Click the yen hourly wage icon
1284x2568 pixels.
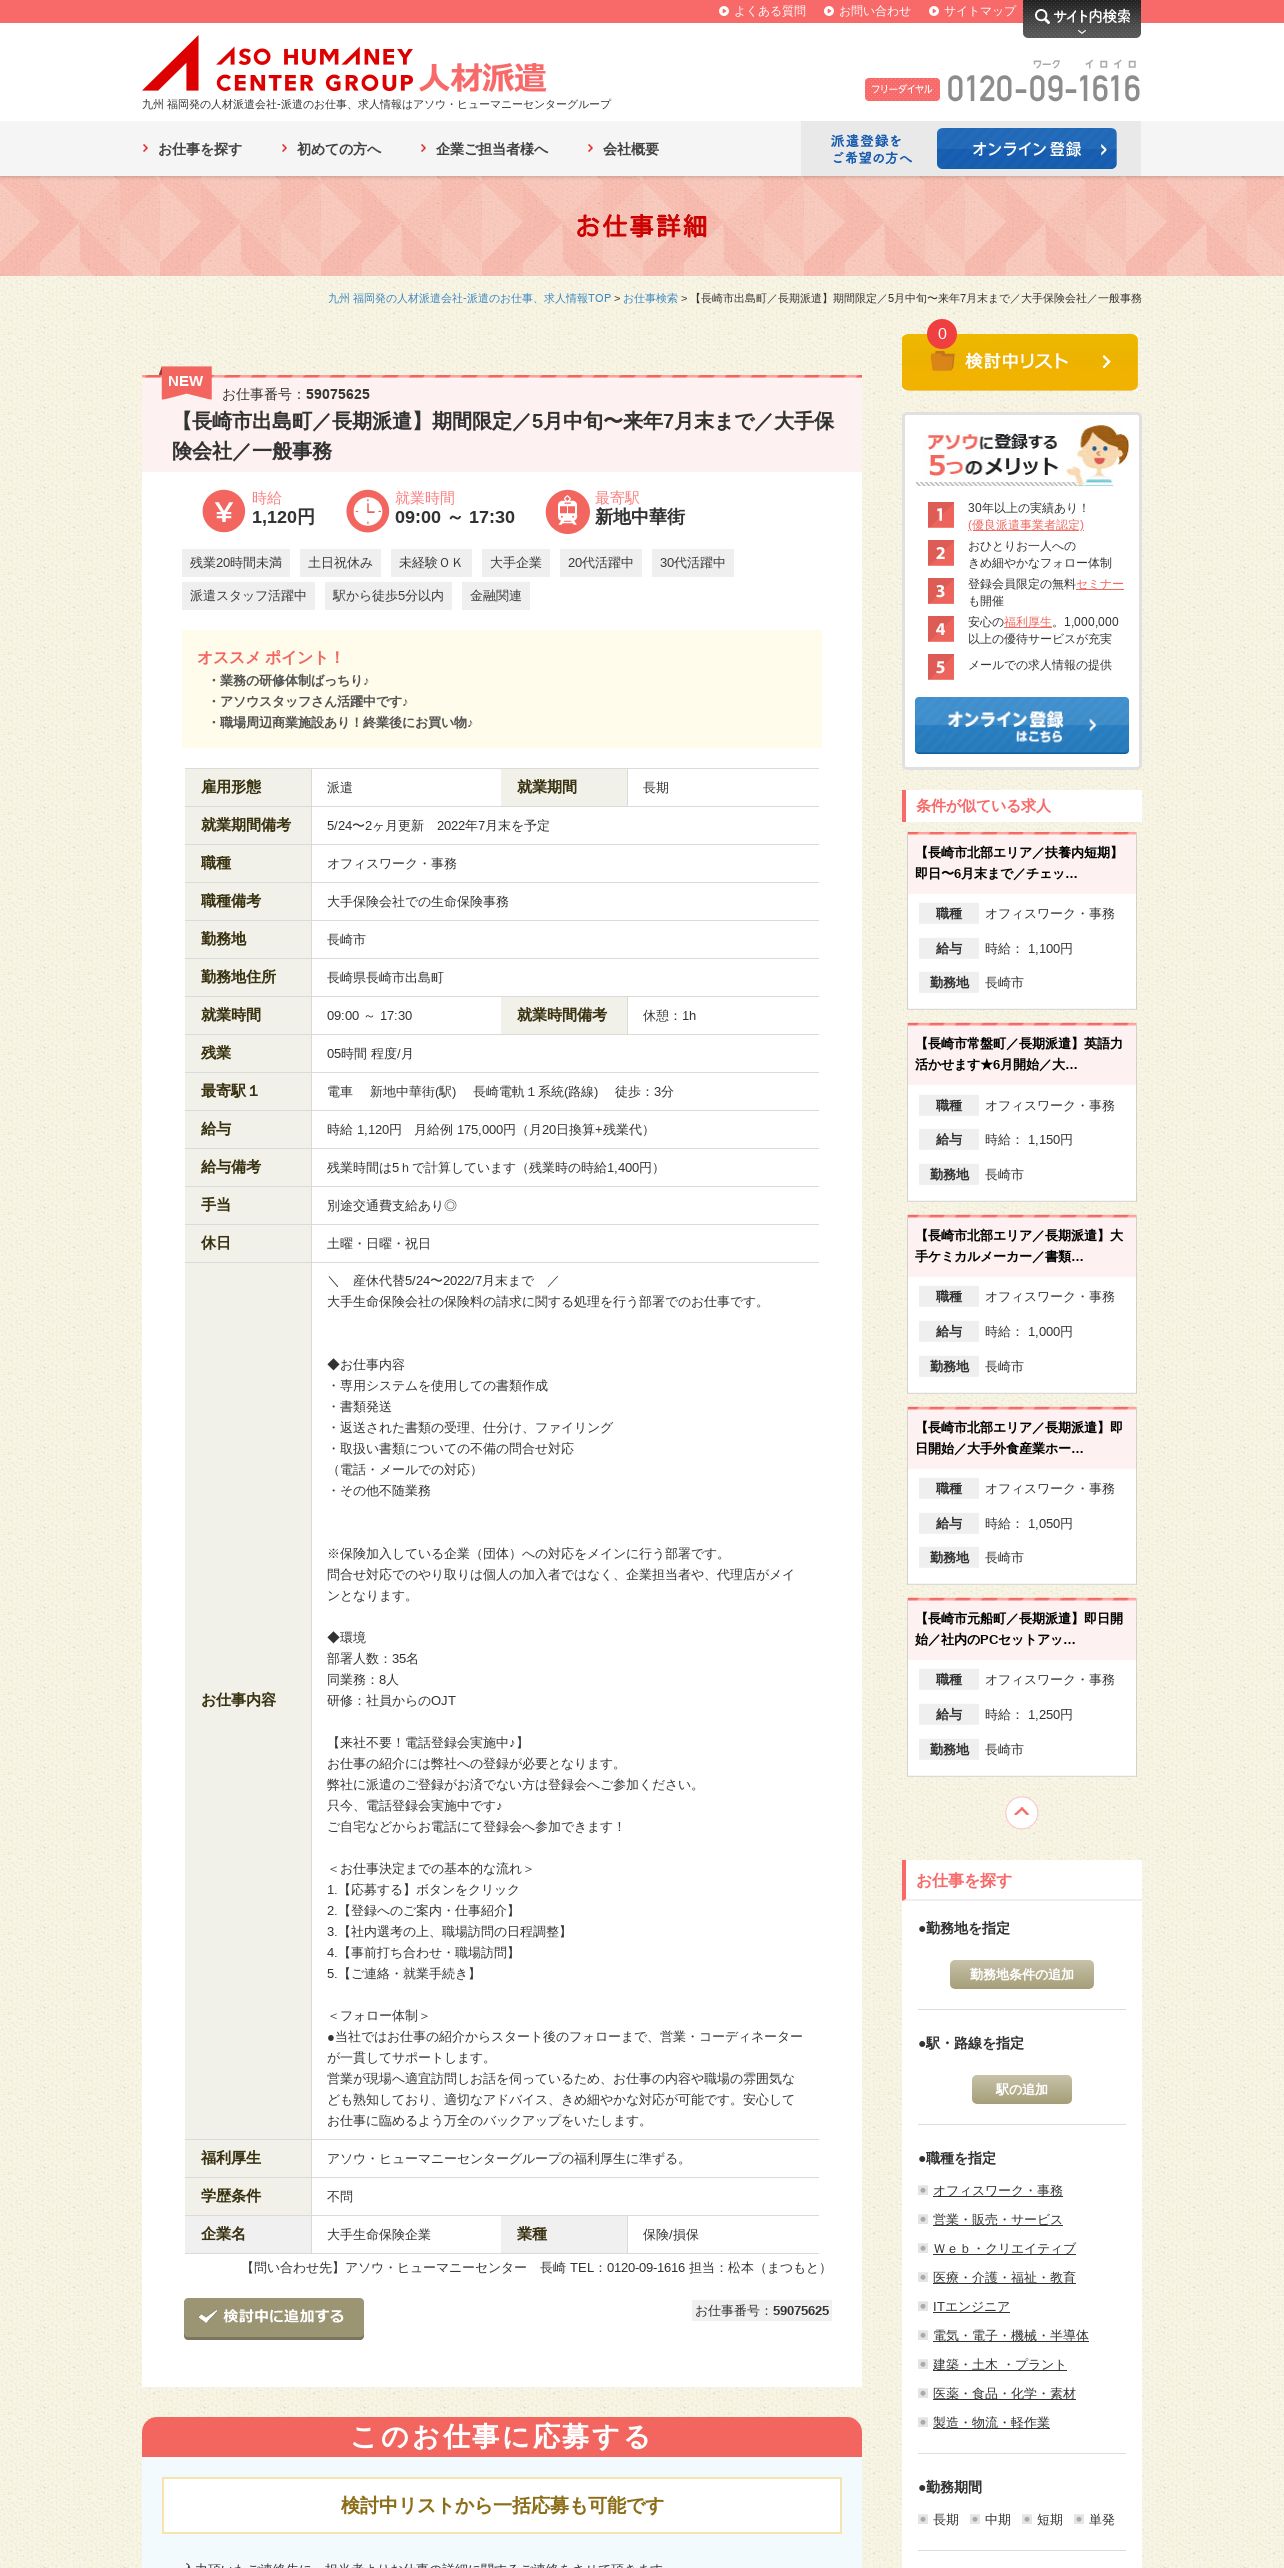[x=223, y=511]
